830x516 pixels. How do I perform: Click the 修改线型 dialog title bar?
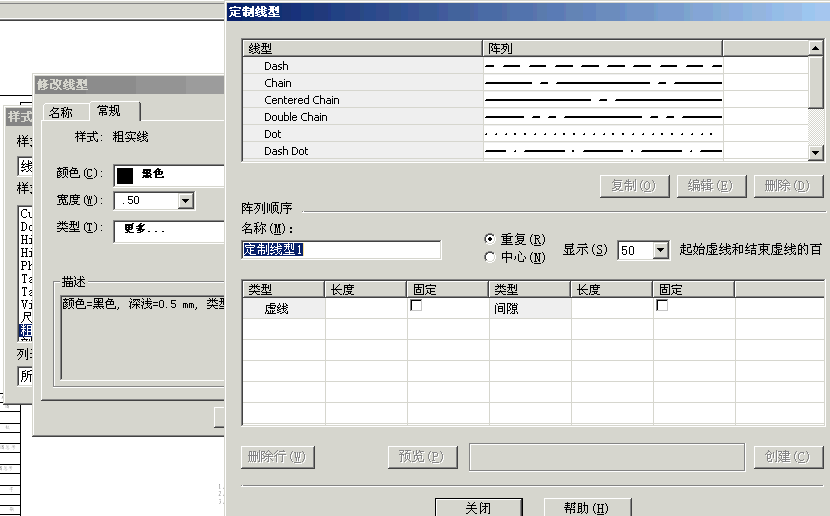[x=130, y=84]
